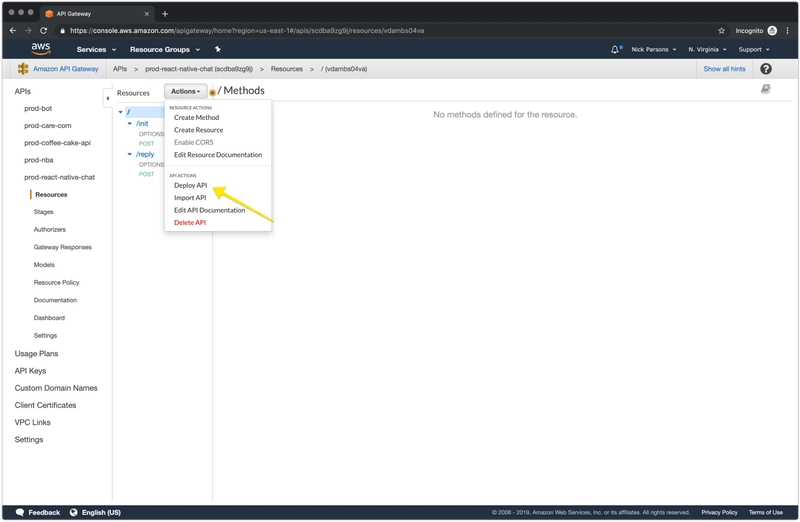Open Client Certificates
The width and height of the screenshot is (800, 522).
[x=45, y=405]
